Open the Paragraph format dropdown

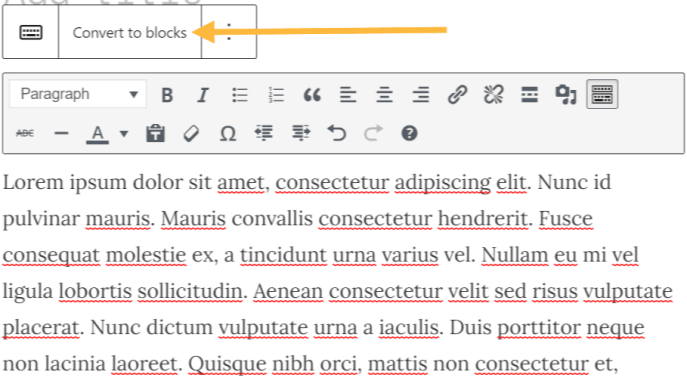78,94
